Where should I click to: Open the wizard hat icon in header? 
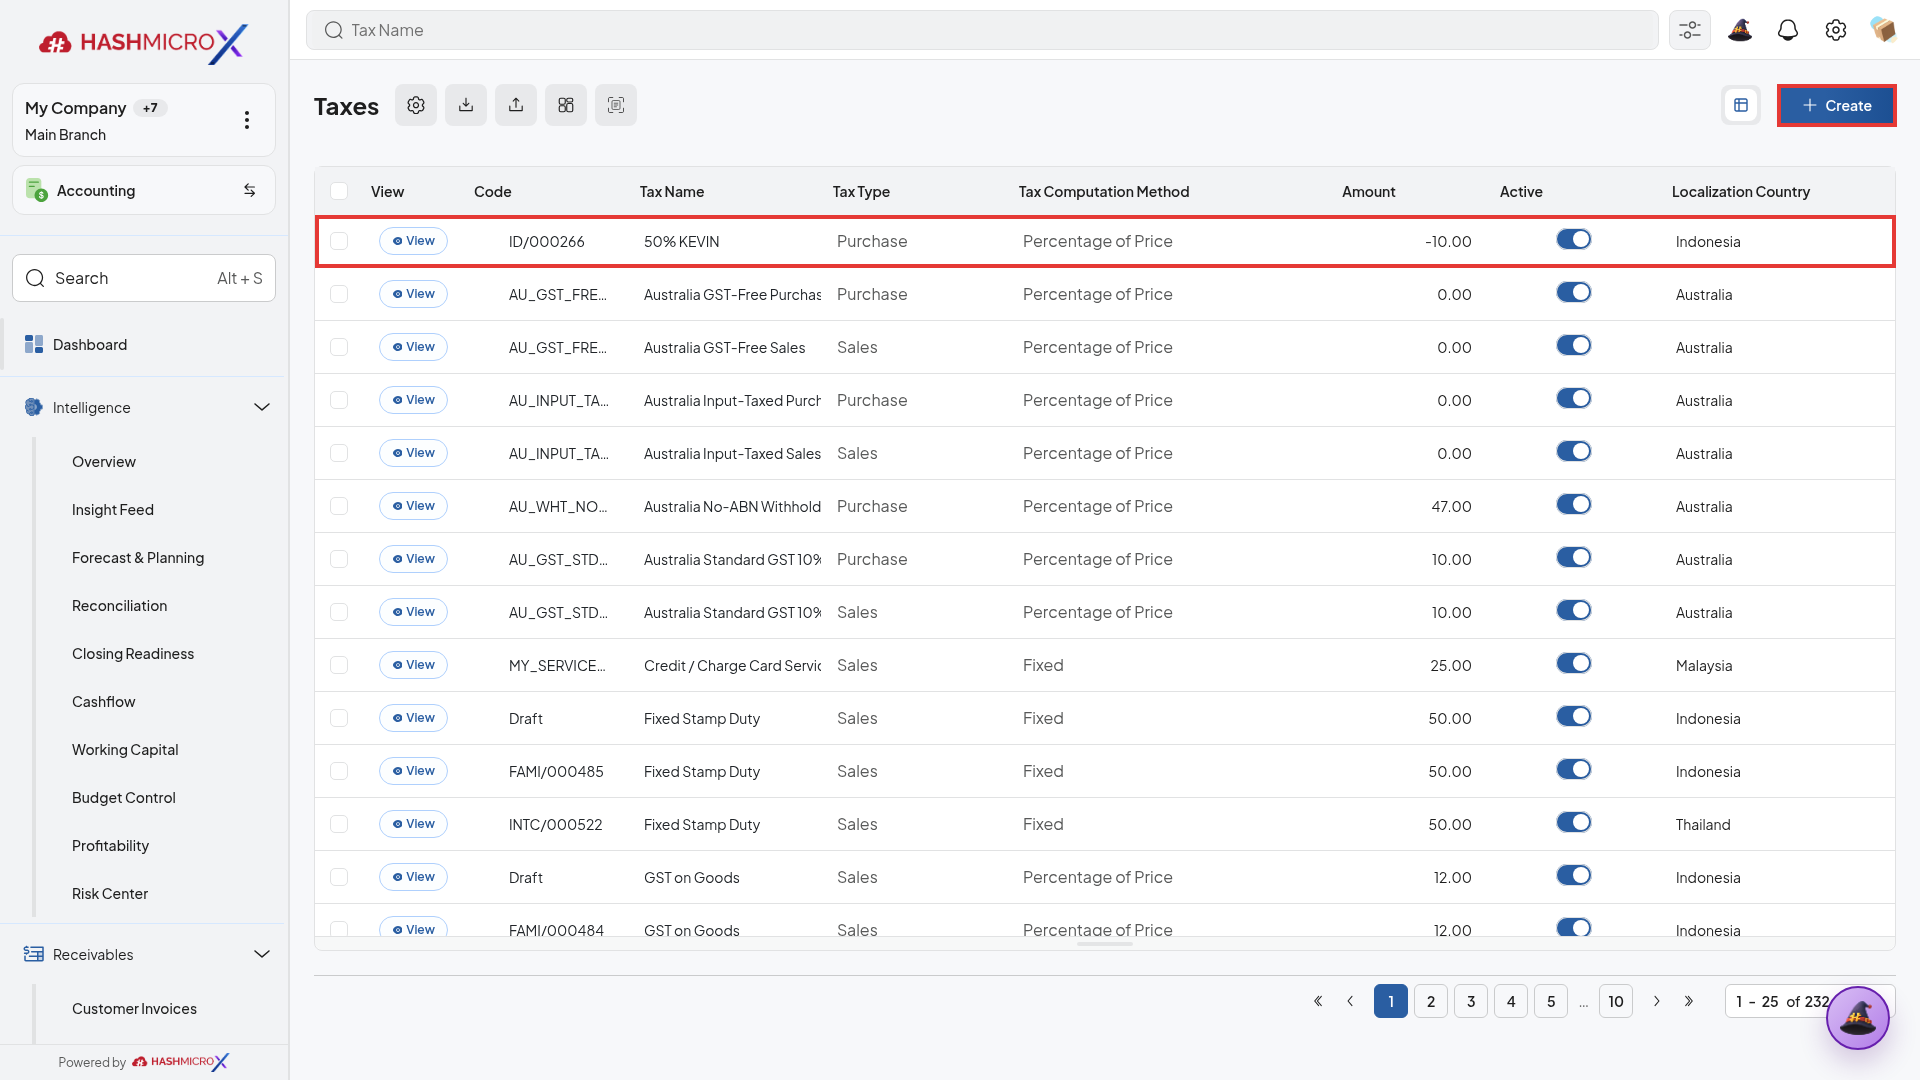[x=1740, y=30]
